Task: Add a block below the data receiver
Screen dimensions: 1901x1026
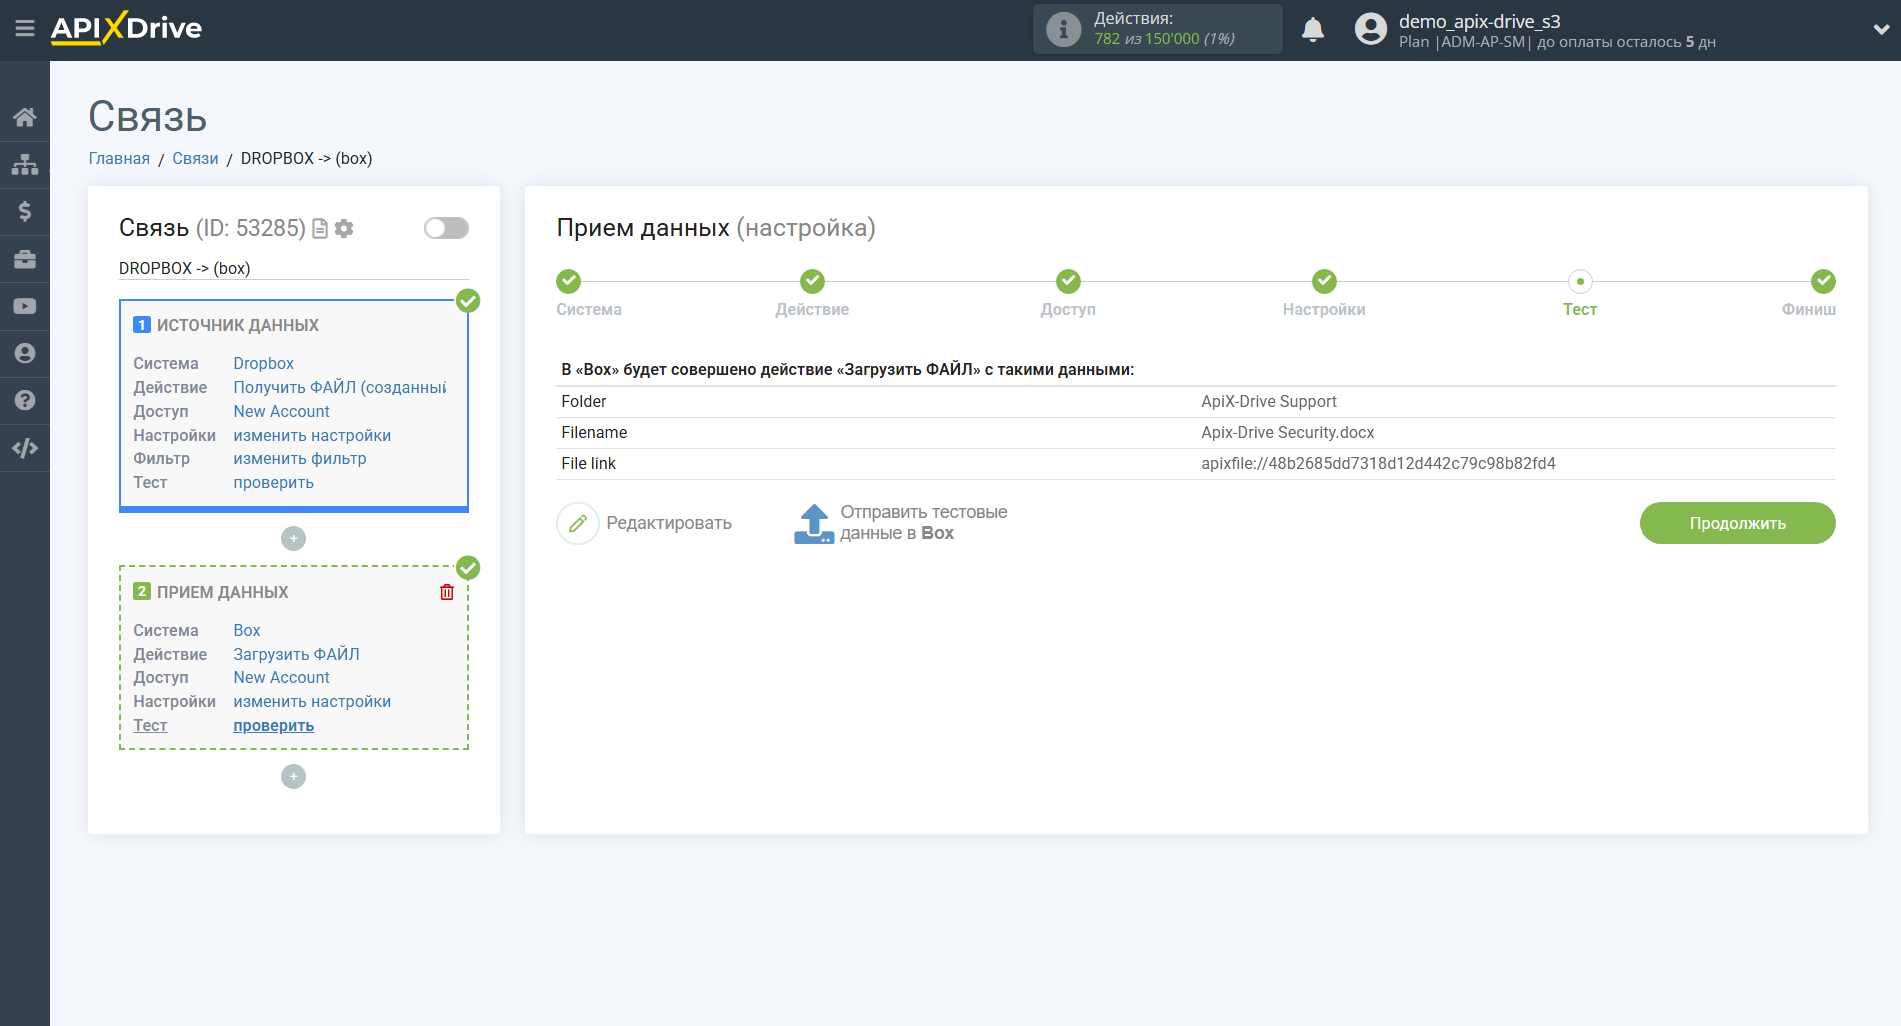Action: click(293, 777)
